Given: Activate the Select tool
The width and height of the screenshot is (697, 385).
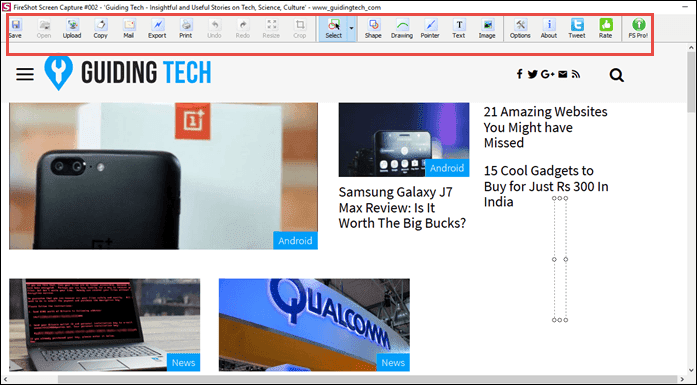Looking at the screenshot, I should [x=333, y=28].
